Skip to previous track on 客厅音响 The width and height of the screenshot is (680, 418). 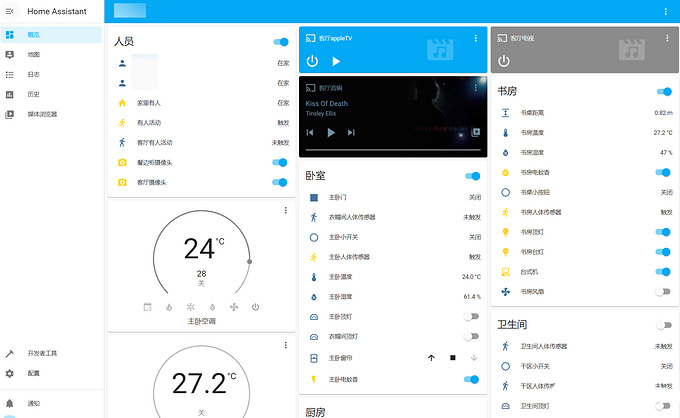pyautogui.click(x=310, y=133)
